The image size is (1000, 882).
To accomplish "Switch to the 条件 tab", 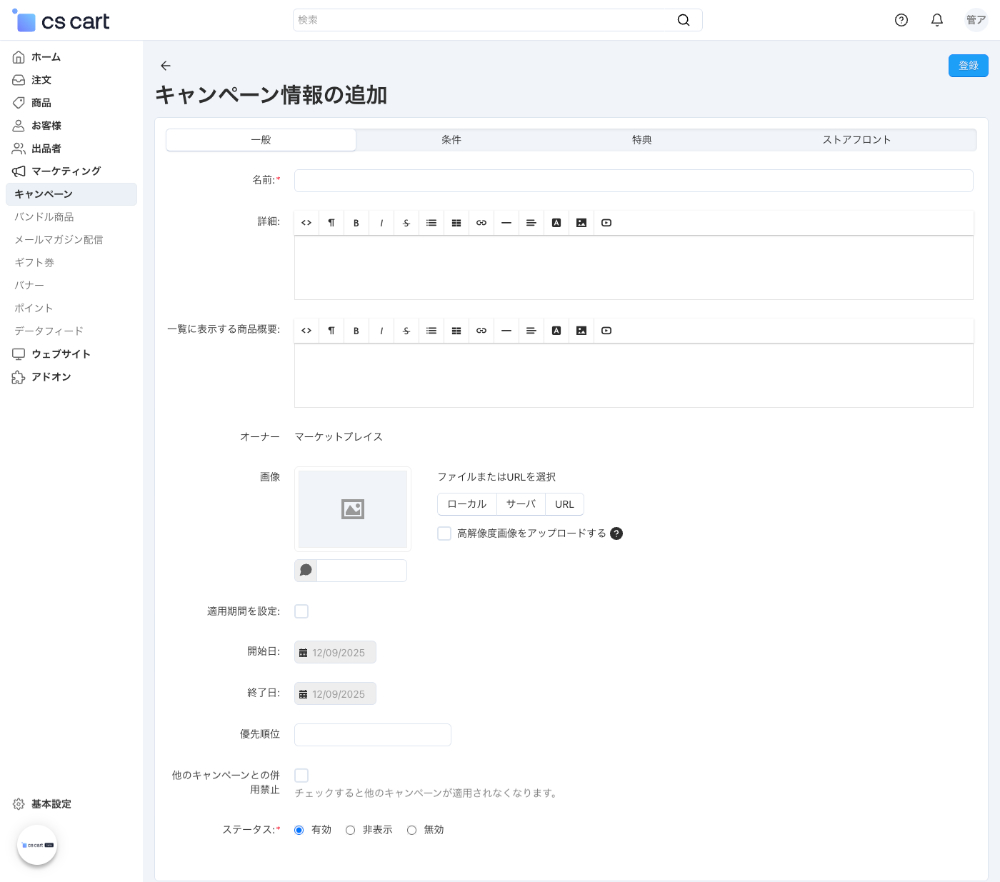I will (451, 140).
